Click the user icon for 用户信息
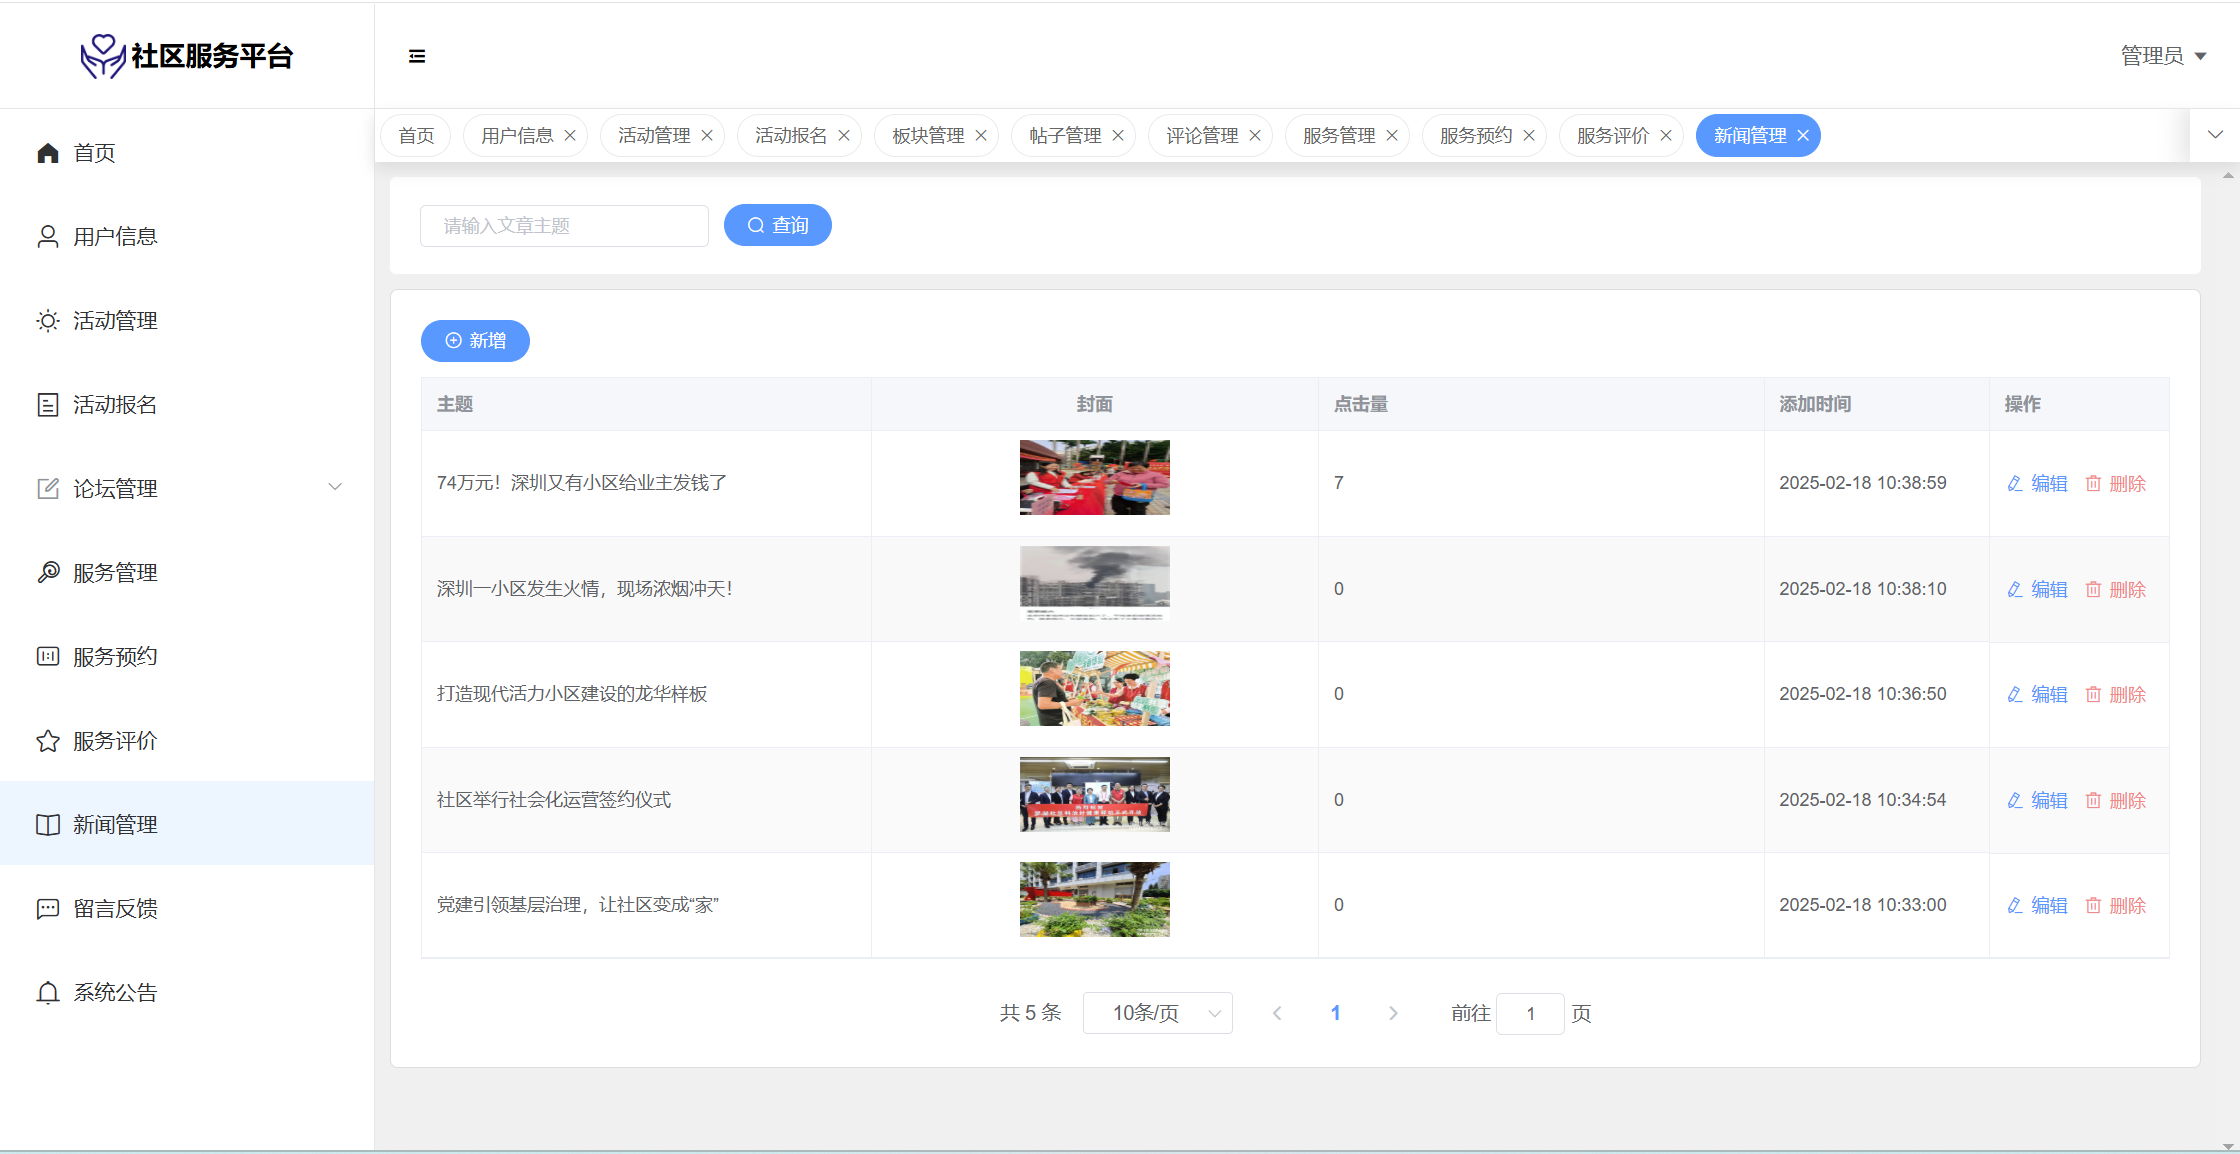 [x=48, y=237]
